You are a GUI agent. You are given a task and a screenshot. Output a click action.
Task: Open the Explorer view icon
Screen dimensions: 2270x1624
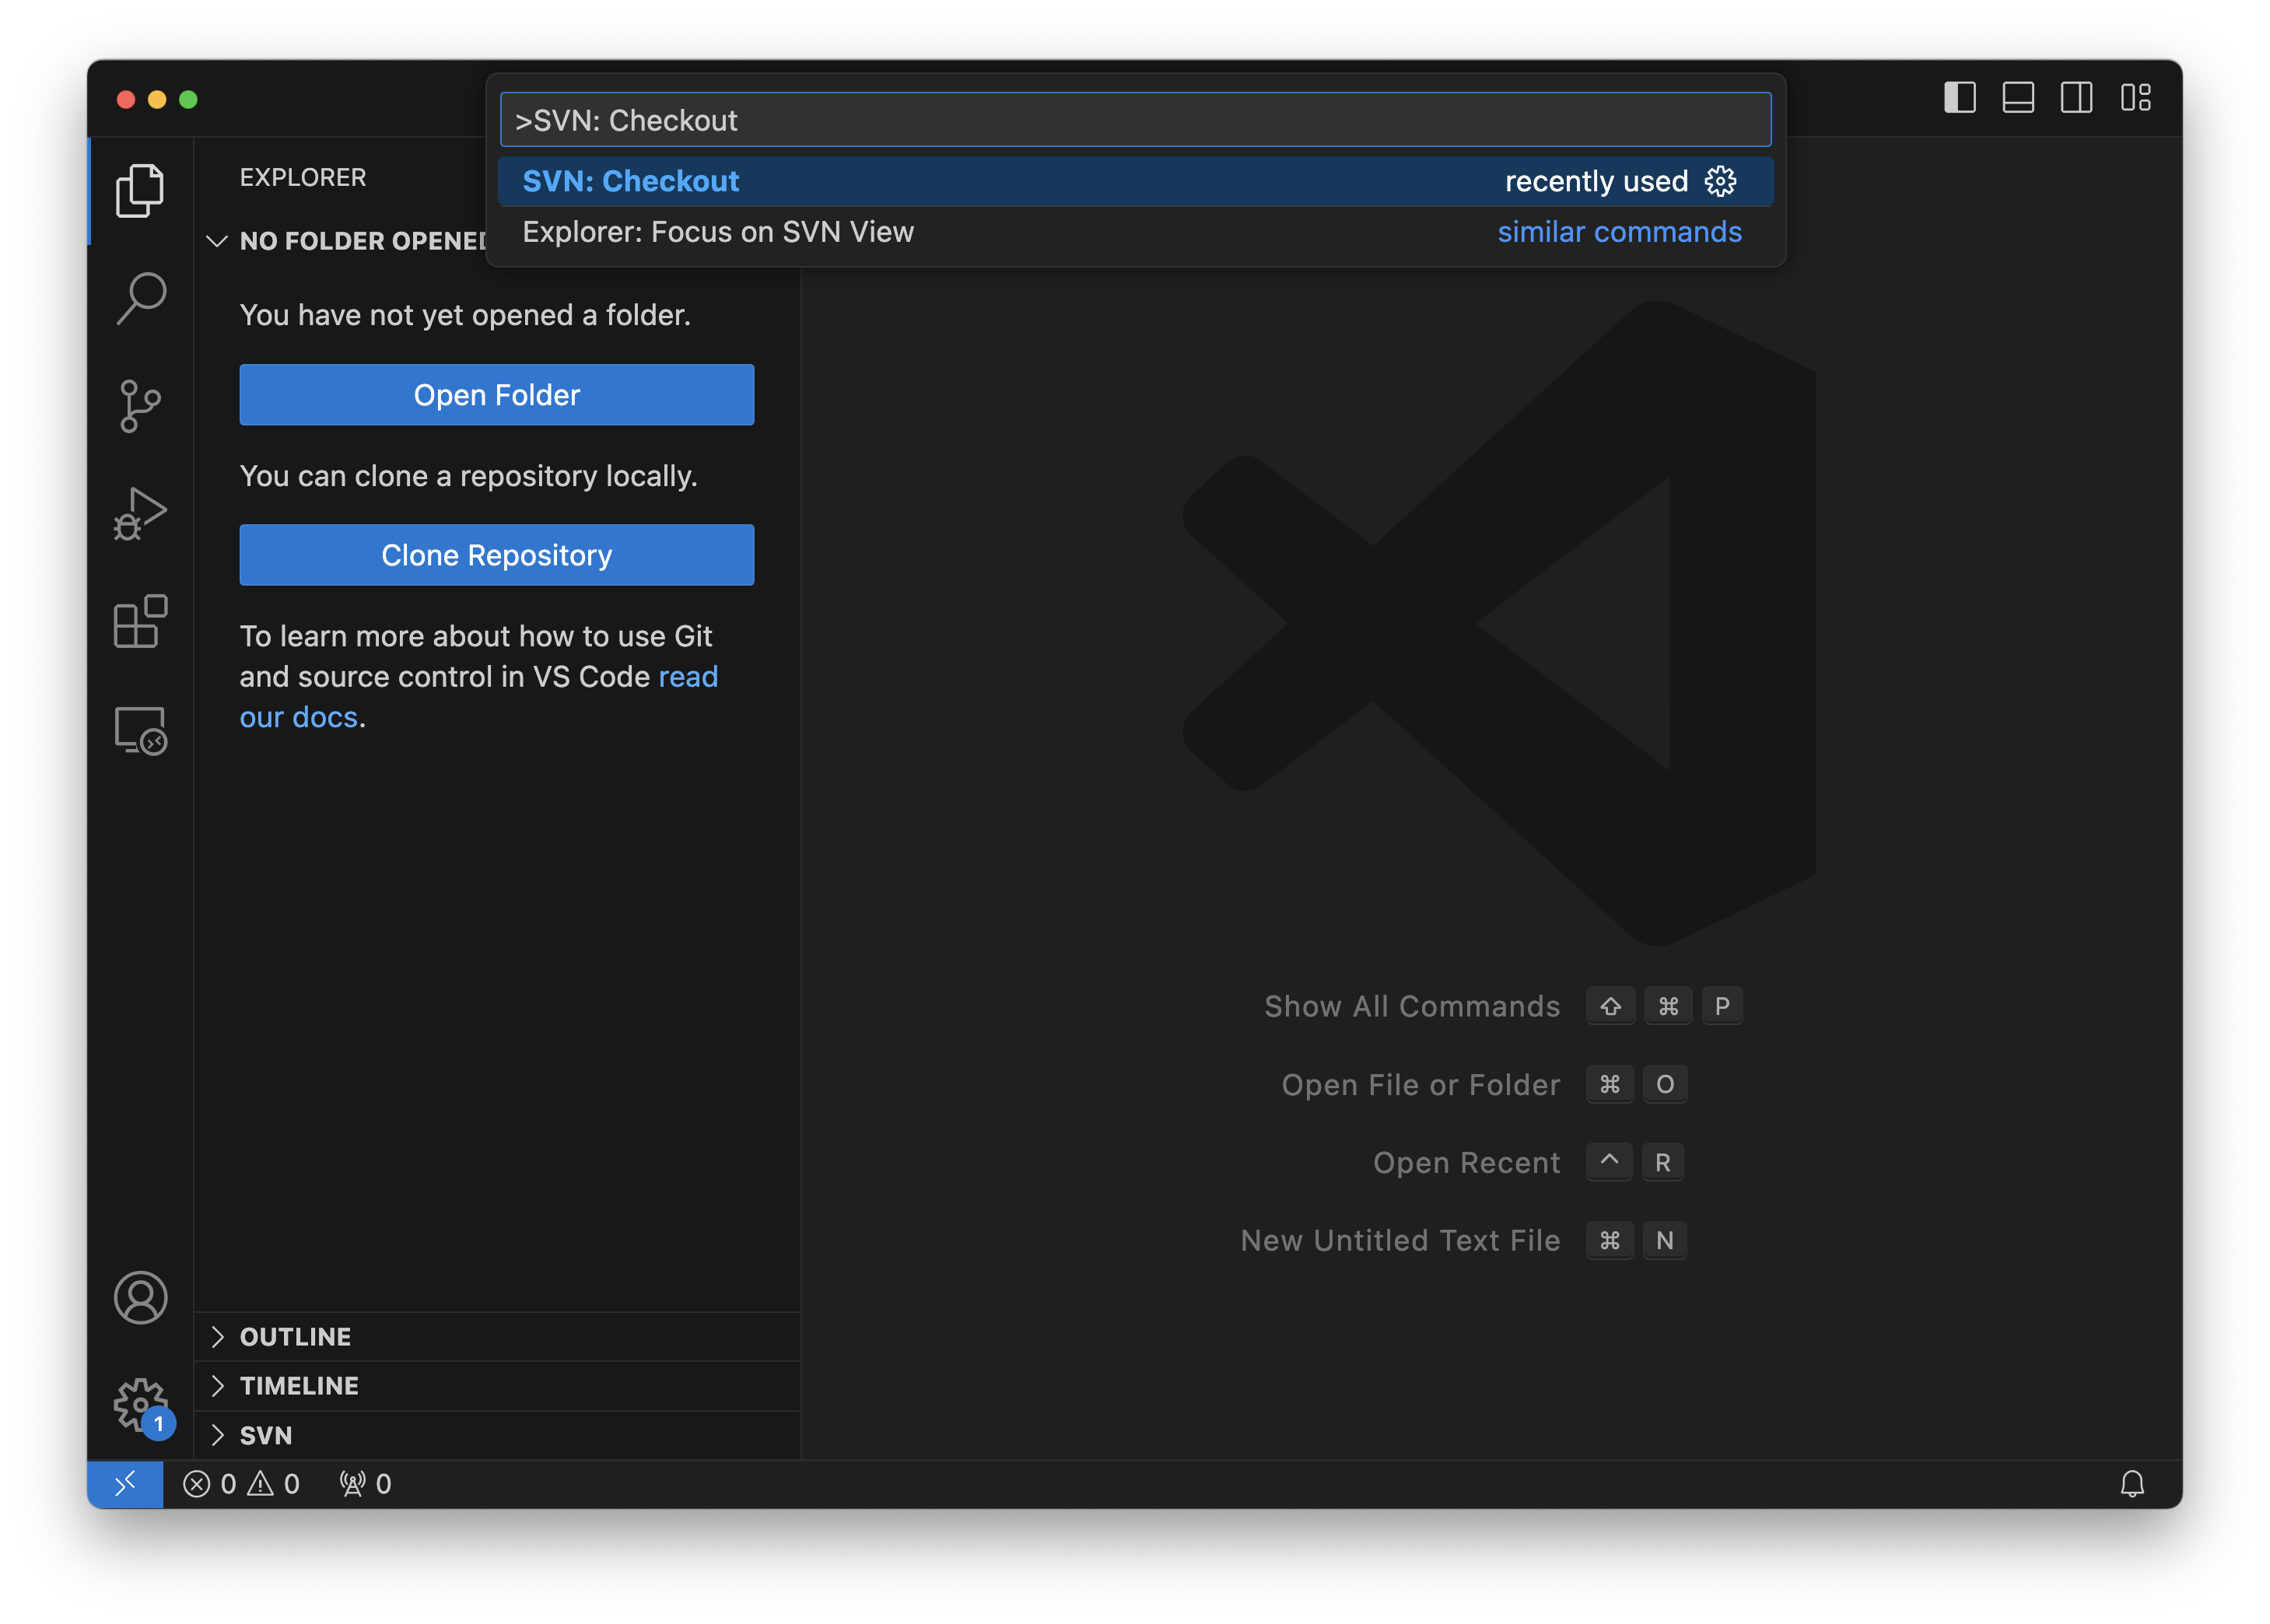(x=139, y=191)
